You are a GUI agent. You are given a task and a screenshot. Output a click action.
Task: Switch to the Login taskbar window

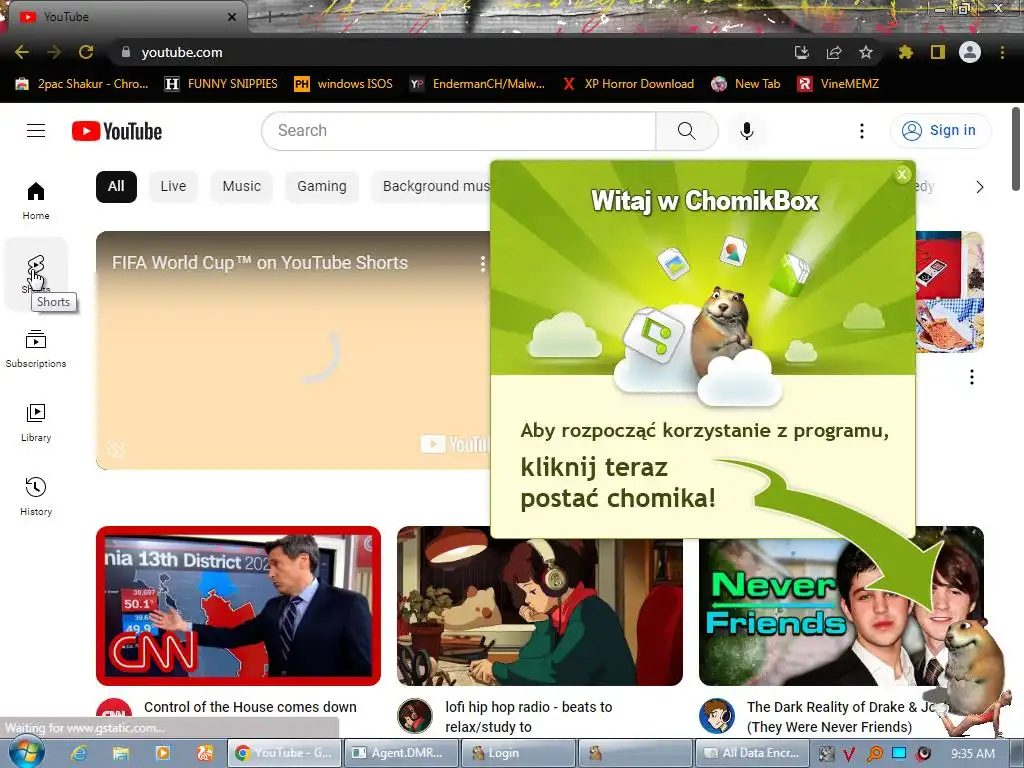519,753
